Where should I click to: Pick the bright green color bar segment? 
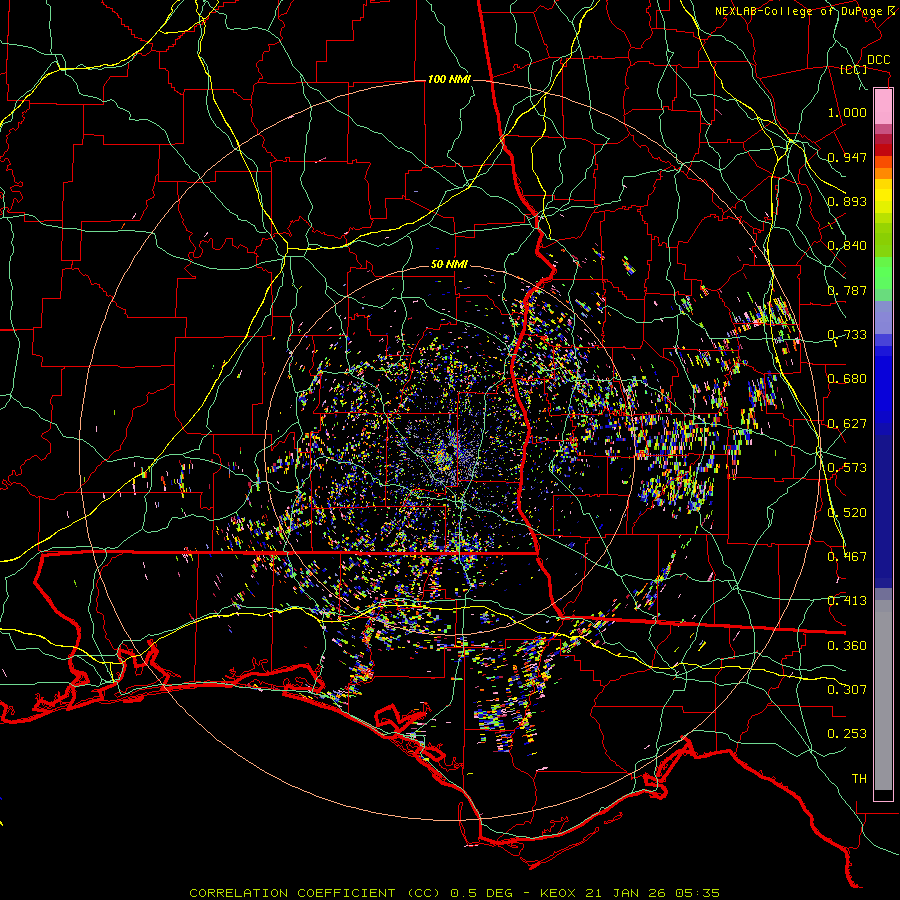[883, 273]
